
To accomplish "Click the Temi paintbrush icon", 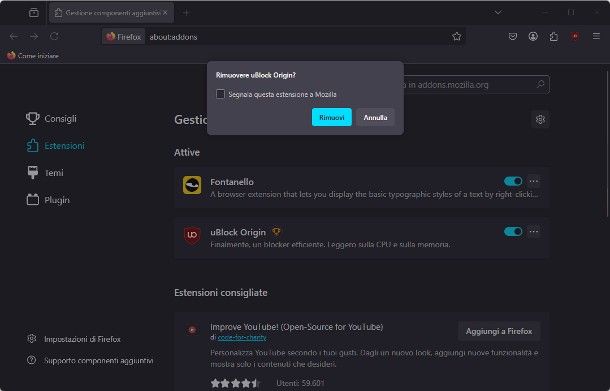I will [x=33, y=172].
